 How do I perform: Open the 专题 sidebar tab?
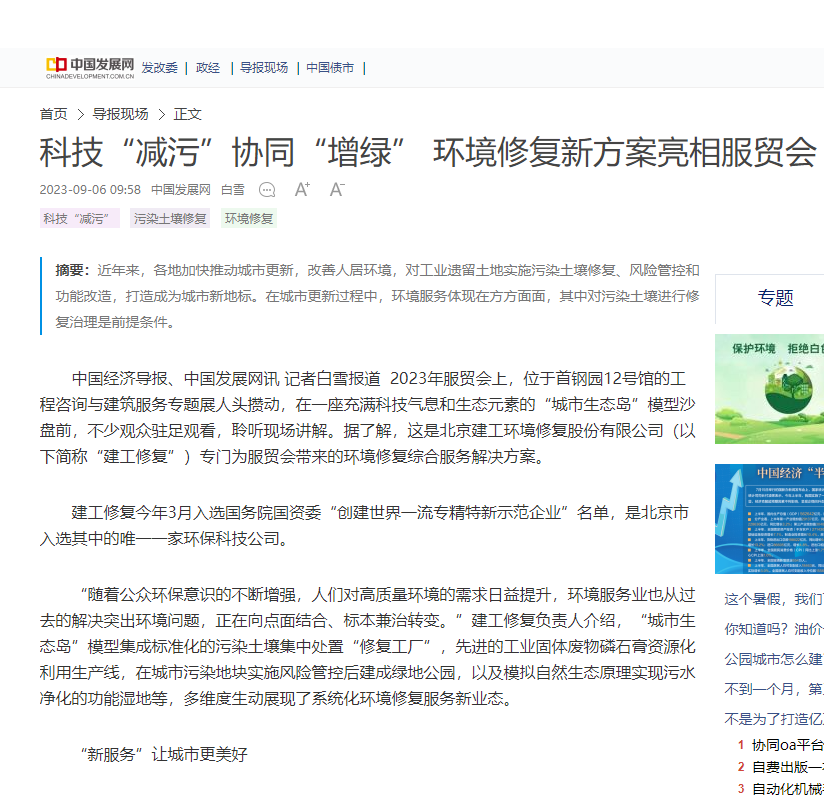775,298
